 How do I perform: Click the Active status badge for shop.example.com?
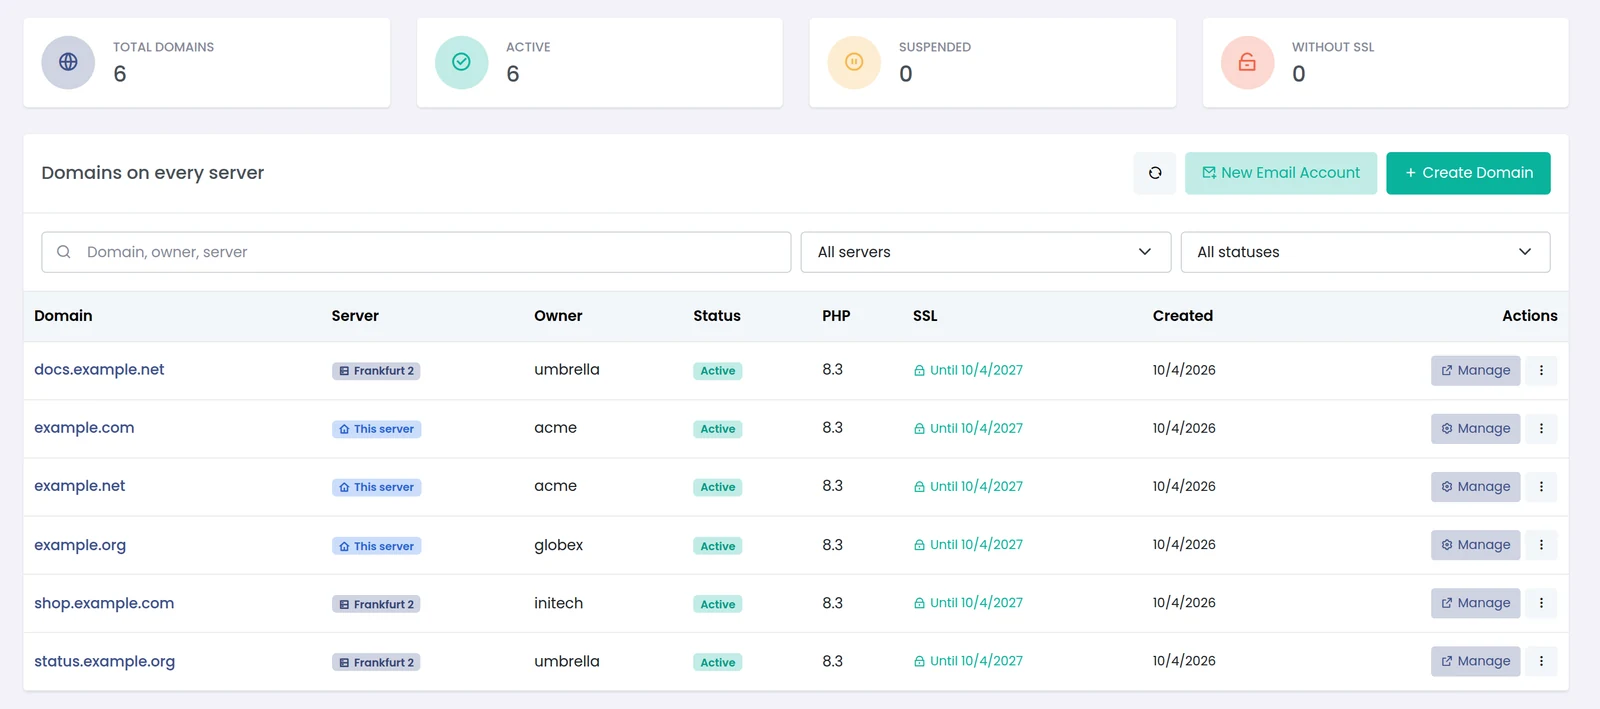pyautogui.click(x=718, y=604)
